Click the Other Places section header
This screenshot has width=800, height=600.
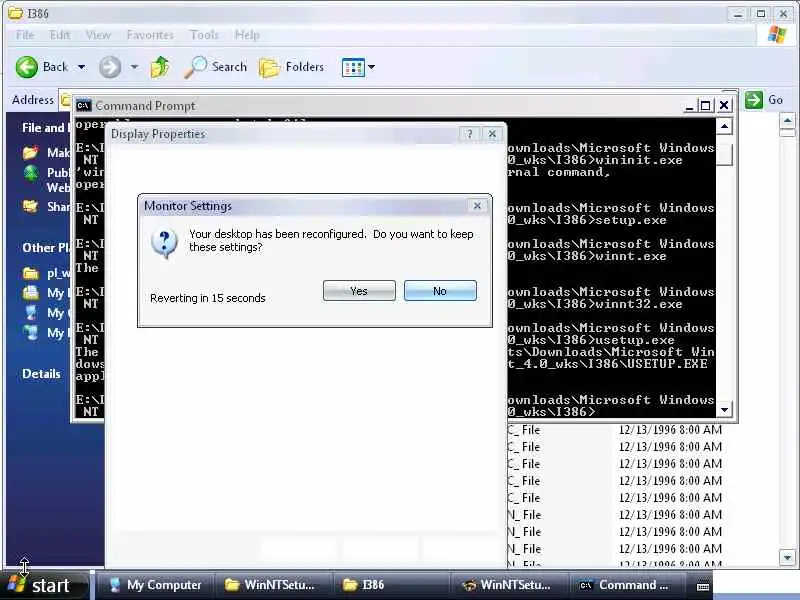45,247
